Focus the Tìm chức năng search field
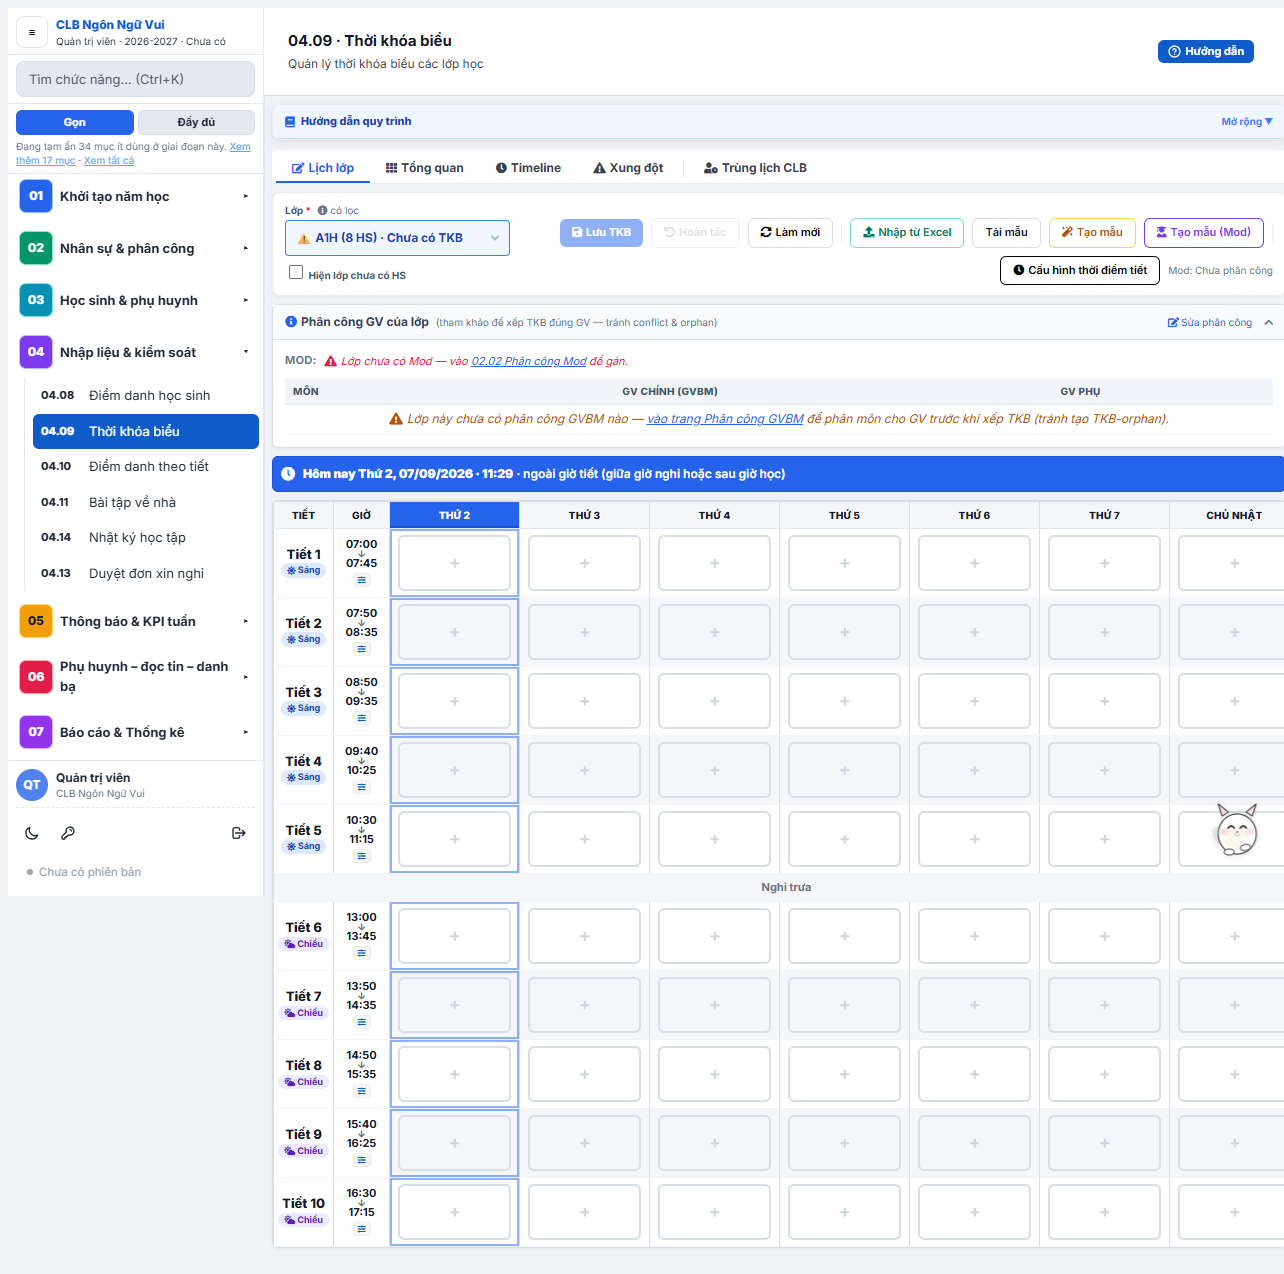Image resolution: width=1284 pixels, height=1274 pixels. 135,79
